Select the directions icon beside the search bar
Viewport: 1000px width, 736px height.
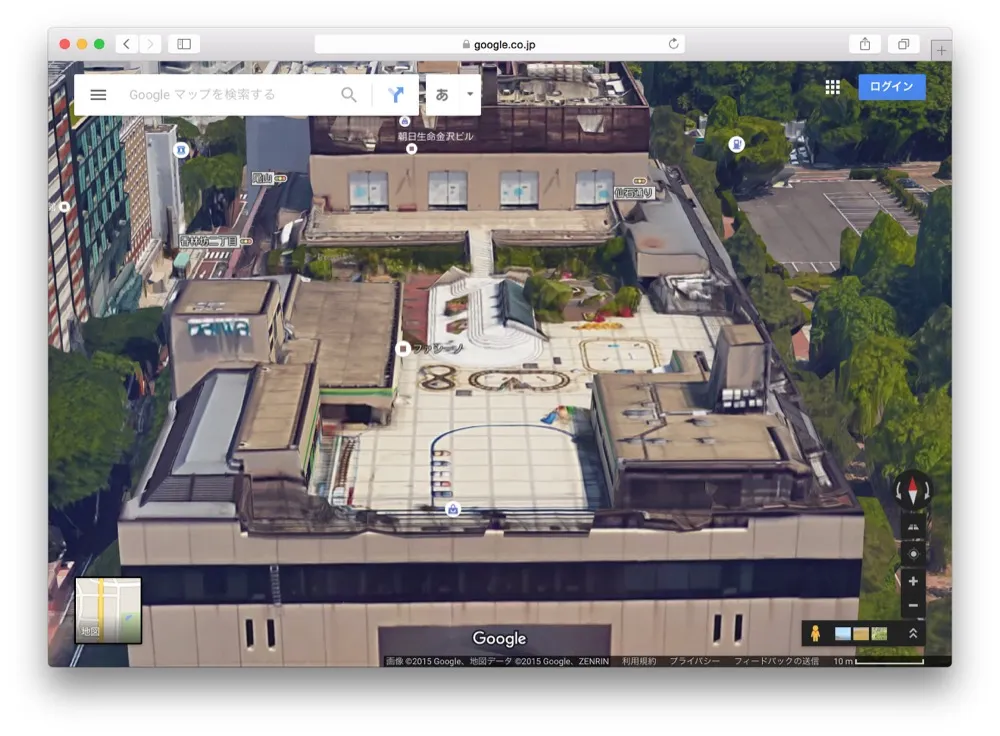click(397, 94)
